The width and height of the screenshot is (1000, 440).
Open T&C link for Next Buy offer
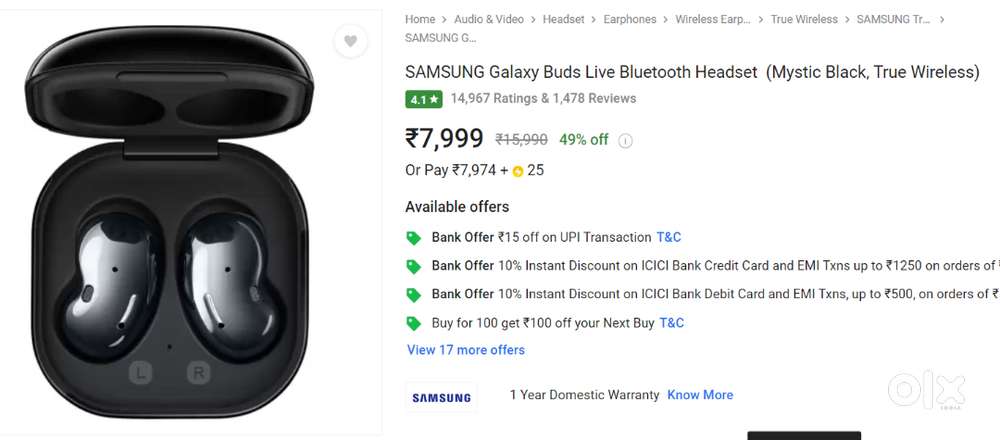click(x=672, y=323)
